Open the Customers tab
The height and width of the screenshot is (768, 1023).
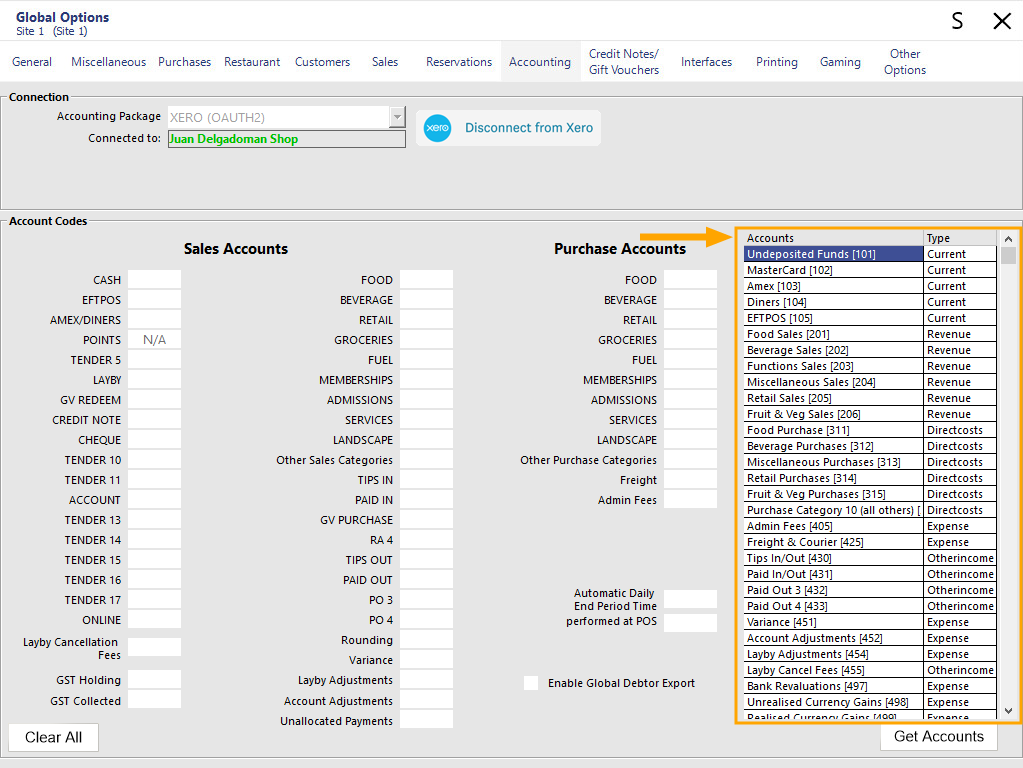tap(322, 62)
